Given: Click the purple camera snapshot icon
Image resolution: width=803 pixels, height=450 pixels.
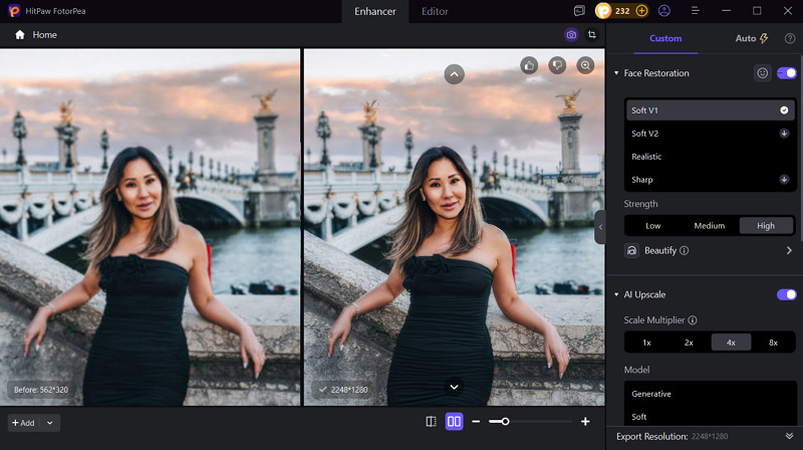Looking at the screenshot, I should coord(571,35).
